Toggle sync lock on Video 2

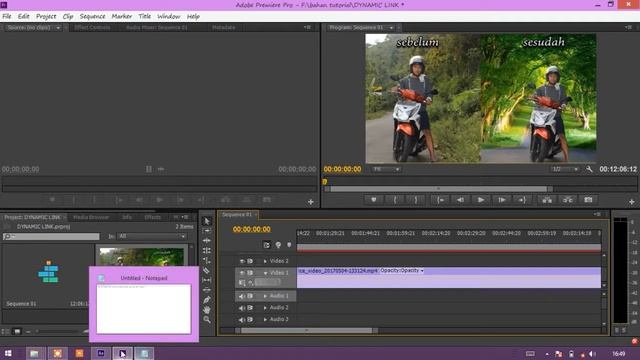(250, 261)
